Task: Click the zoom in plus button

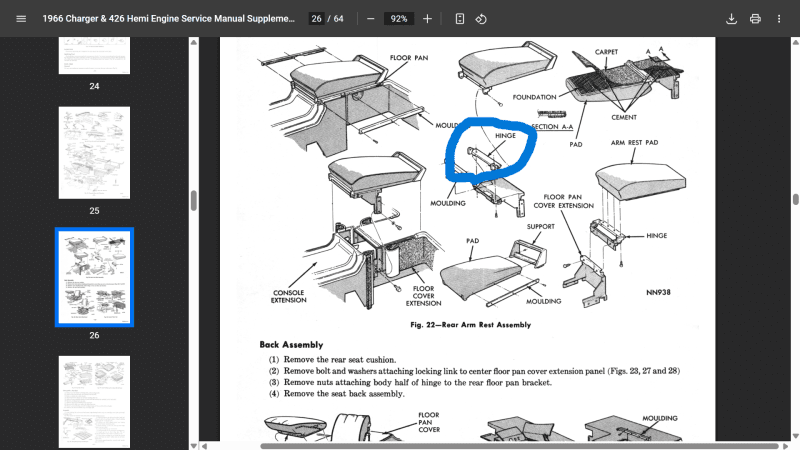Action: click(428, 19)
